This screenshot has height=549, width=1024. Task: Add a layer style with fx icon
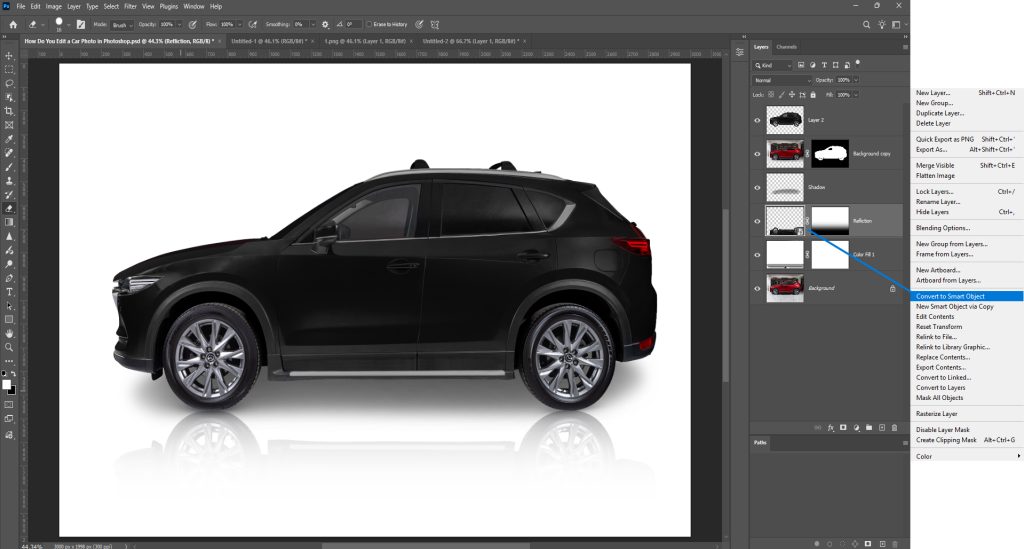[x=831, y=428]
